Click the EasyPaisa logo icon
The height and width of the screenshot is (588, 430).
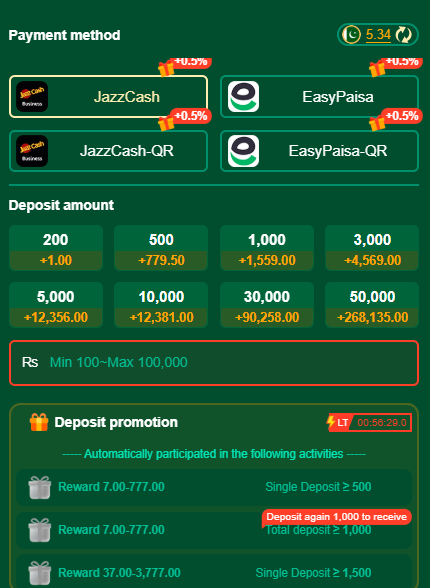pyautogui.click(x=244, y=97)
